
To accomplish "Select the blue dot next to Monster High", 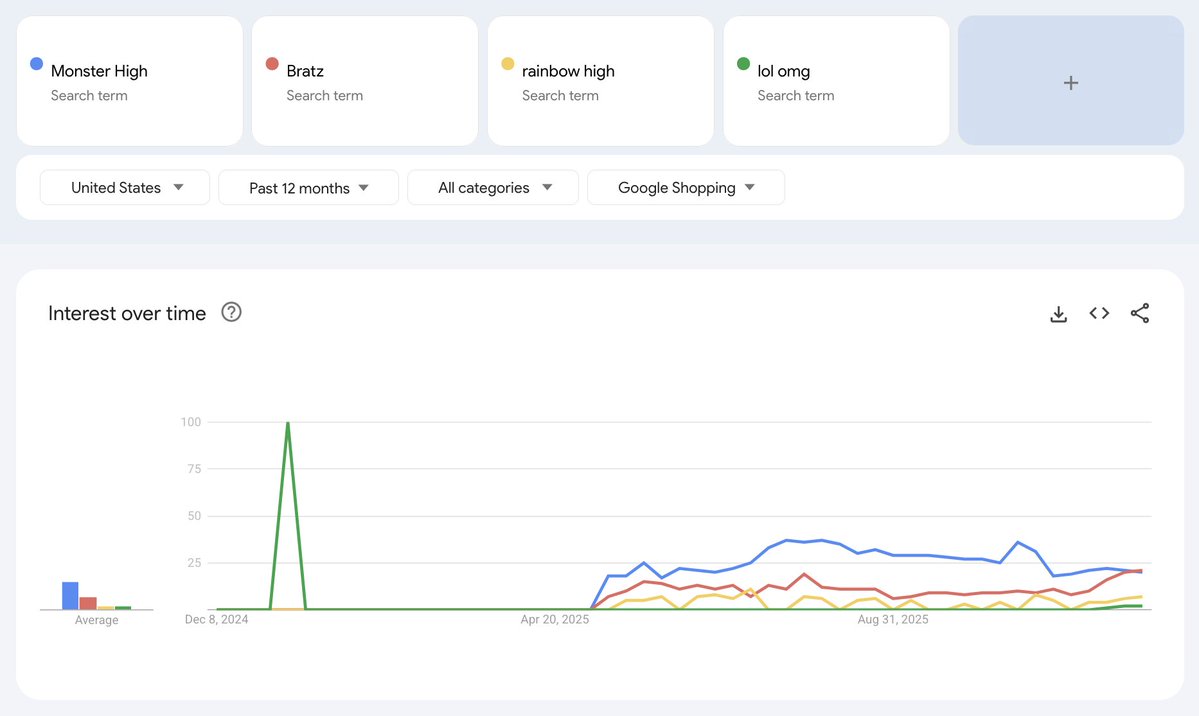I will coord(36,63).
